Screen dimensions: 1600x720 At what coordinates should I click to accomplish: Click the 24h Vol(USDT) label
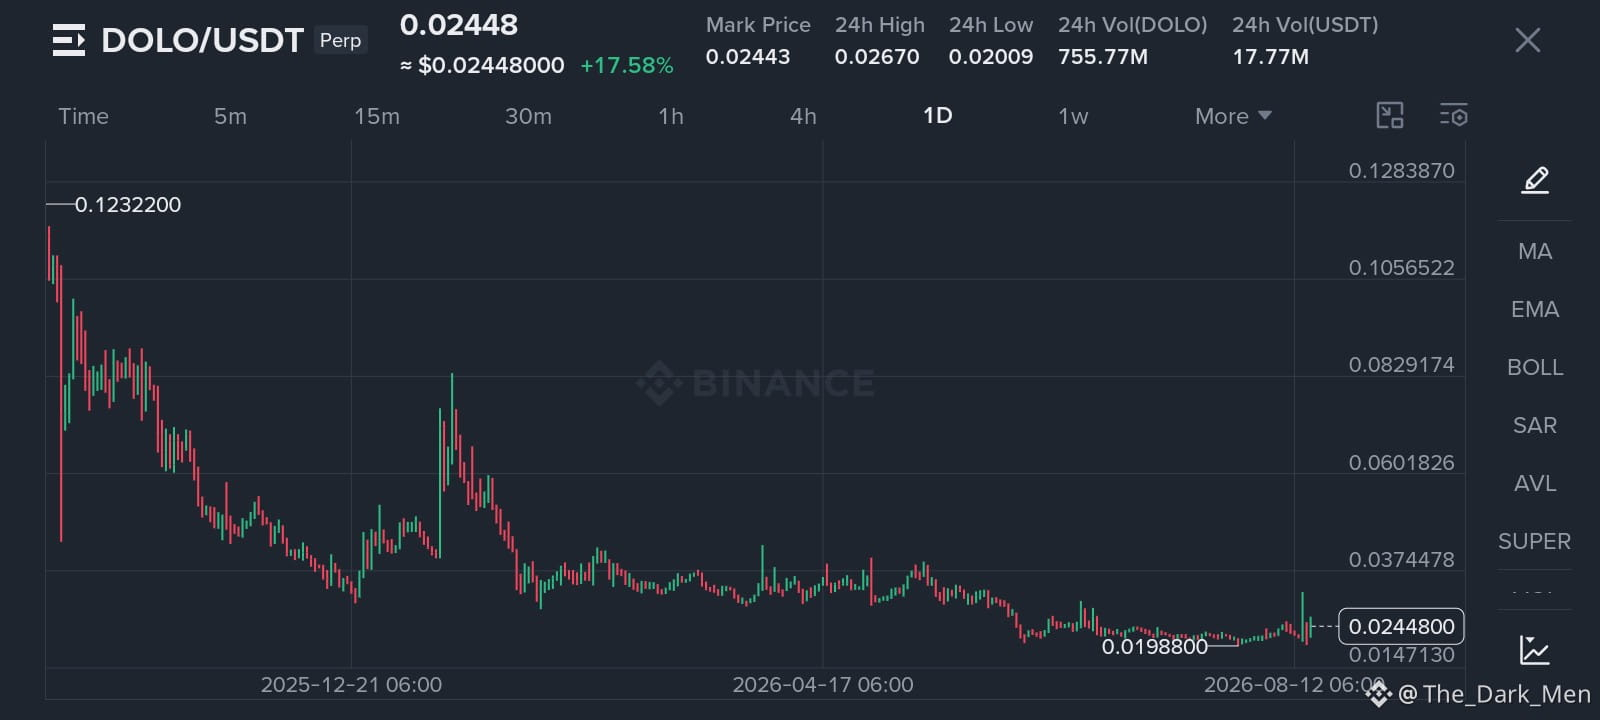1305,25
